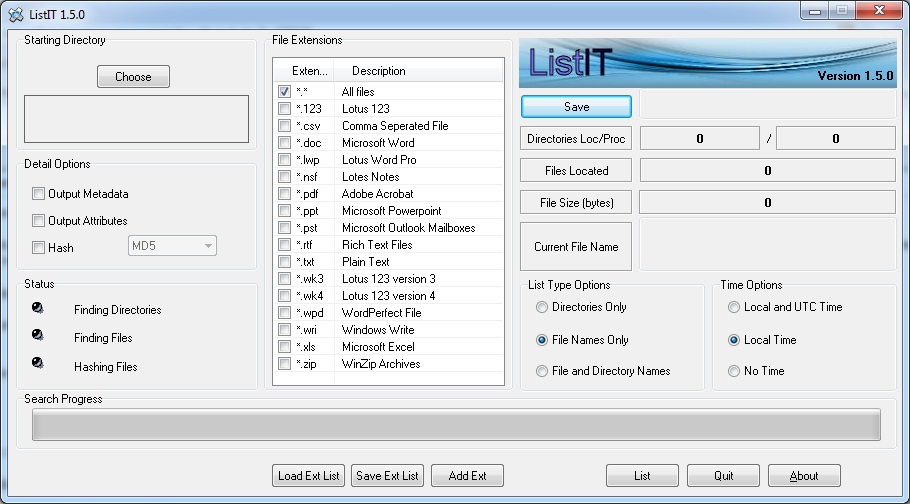Click the Exten... column header
Screen dimensions: 910x504
[x=304, y=71]
